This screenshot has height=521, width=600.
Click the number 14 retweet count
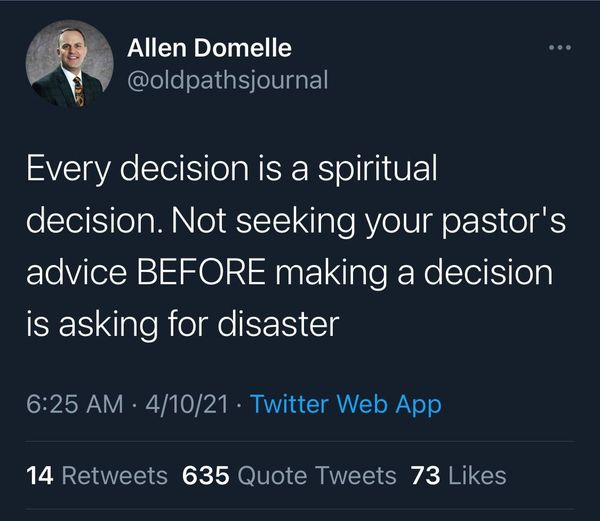coord(40,476)
